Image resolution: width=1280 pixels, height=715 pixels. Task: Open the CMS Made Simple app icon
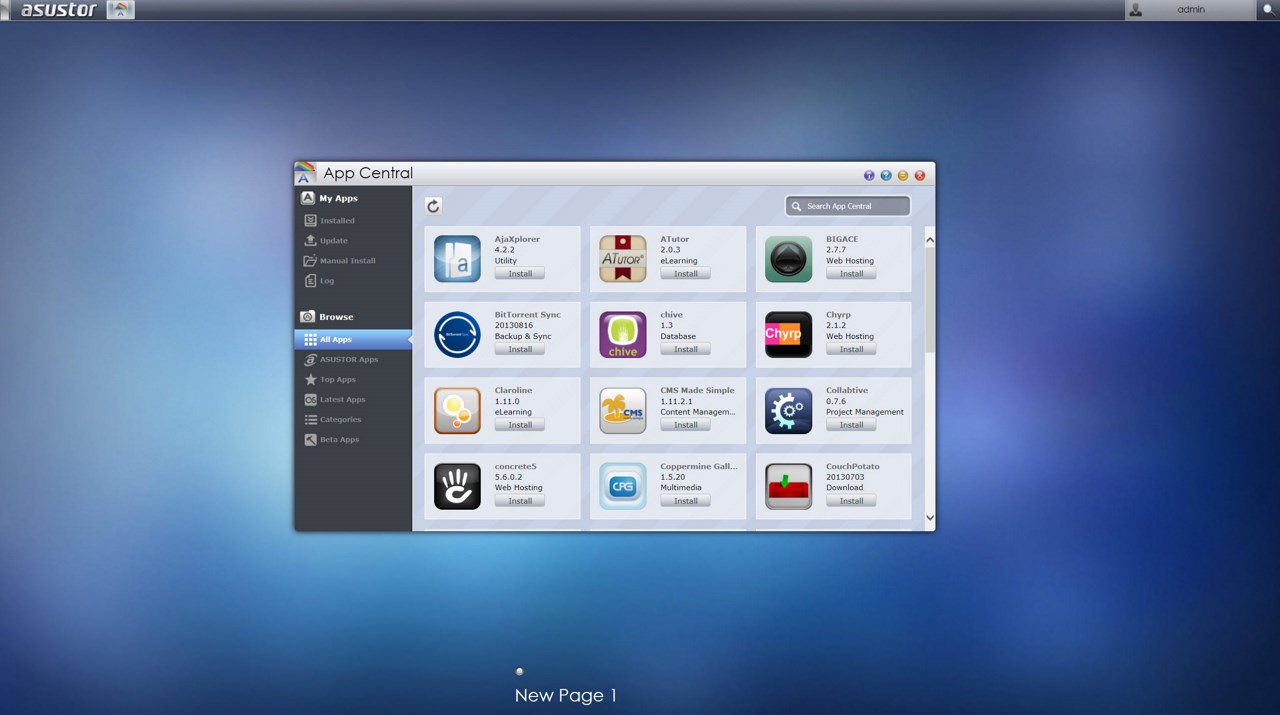[623, 411]
